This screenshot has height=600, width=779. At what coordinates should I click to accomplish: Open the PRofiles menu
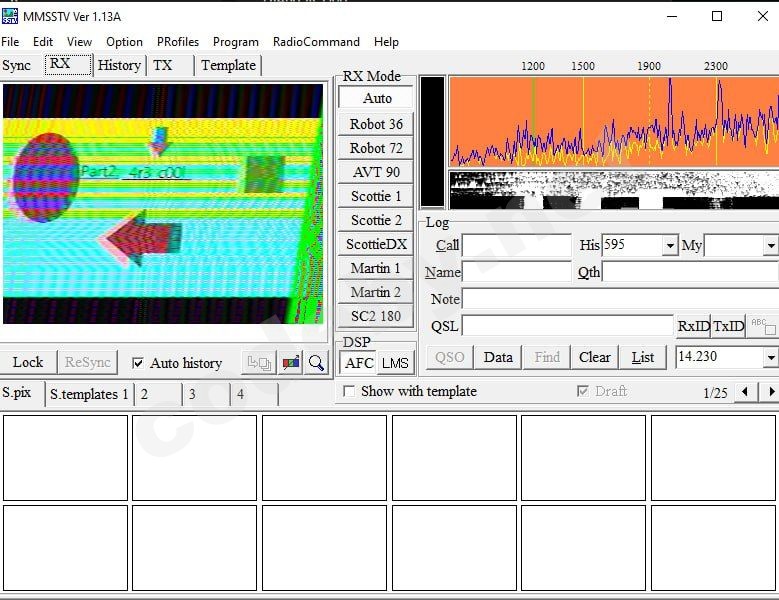[178, 42]
